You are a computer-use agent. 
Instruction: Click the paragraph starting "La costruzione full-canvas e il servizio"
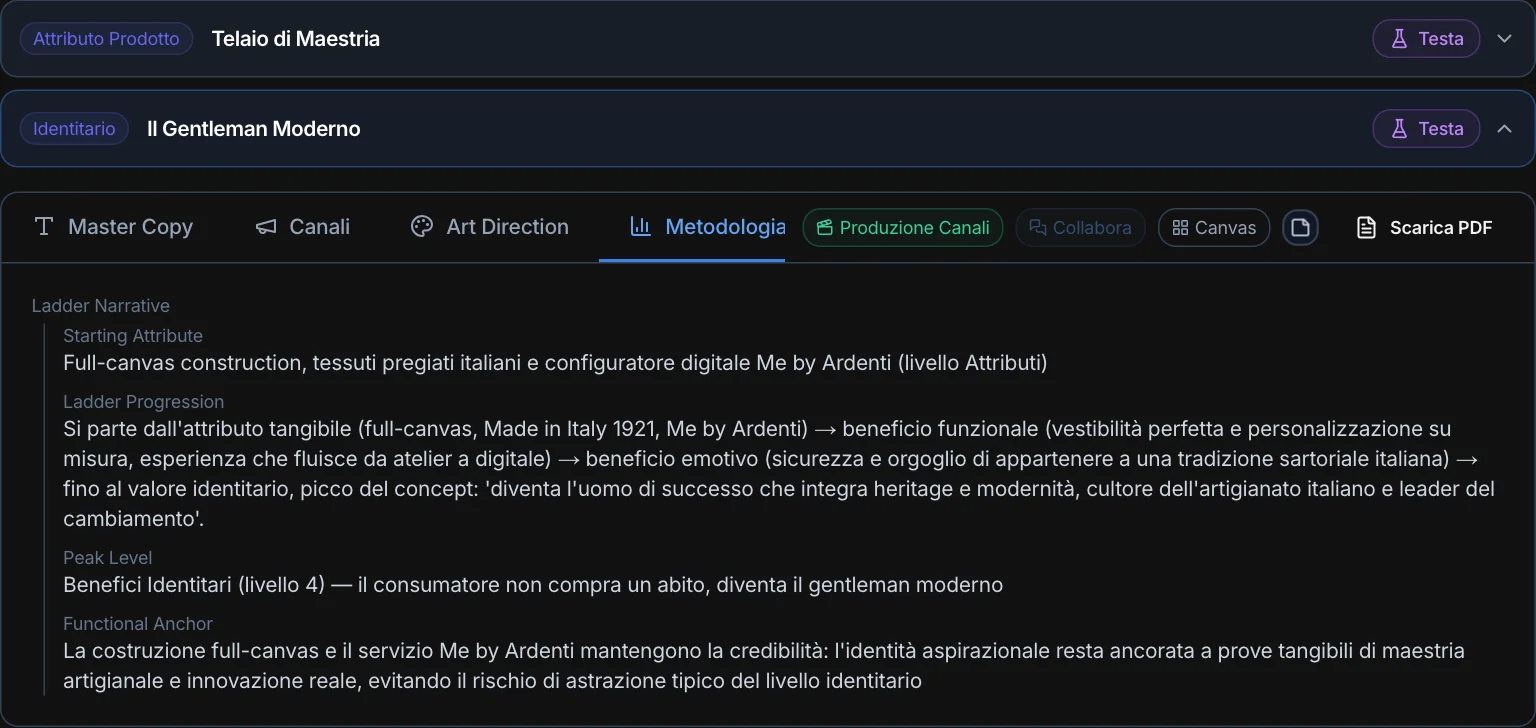pos(764,666)
